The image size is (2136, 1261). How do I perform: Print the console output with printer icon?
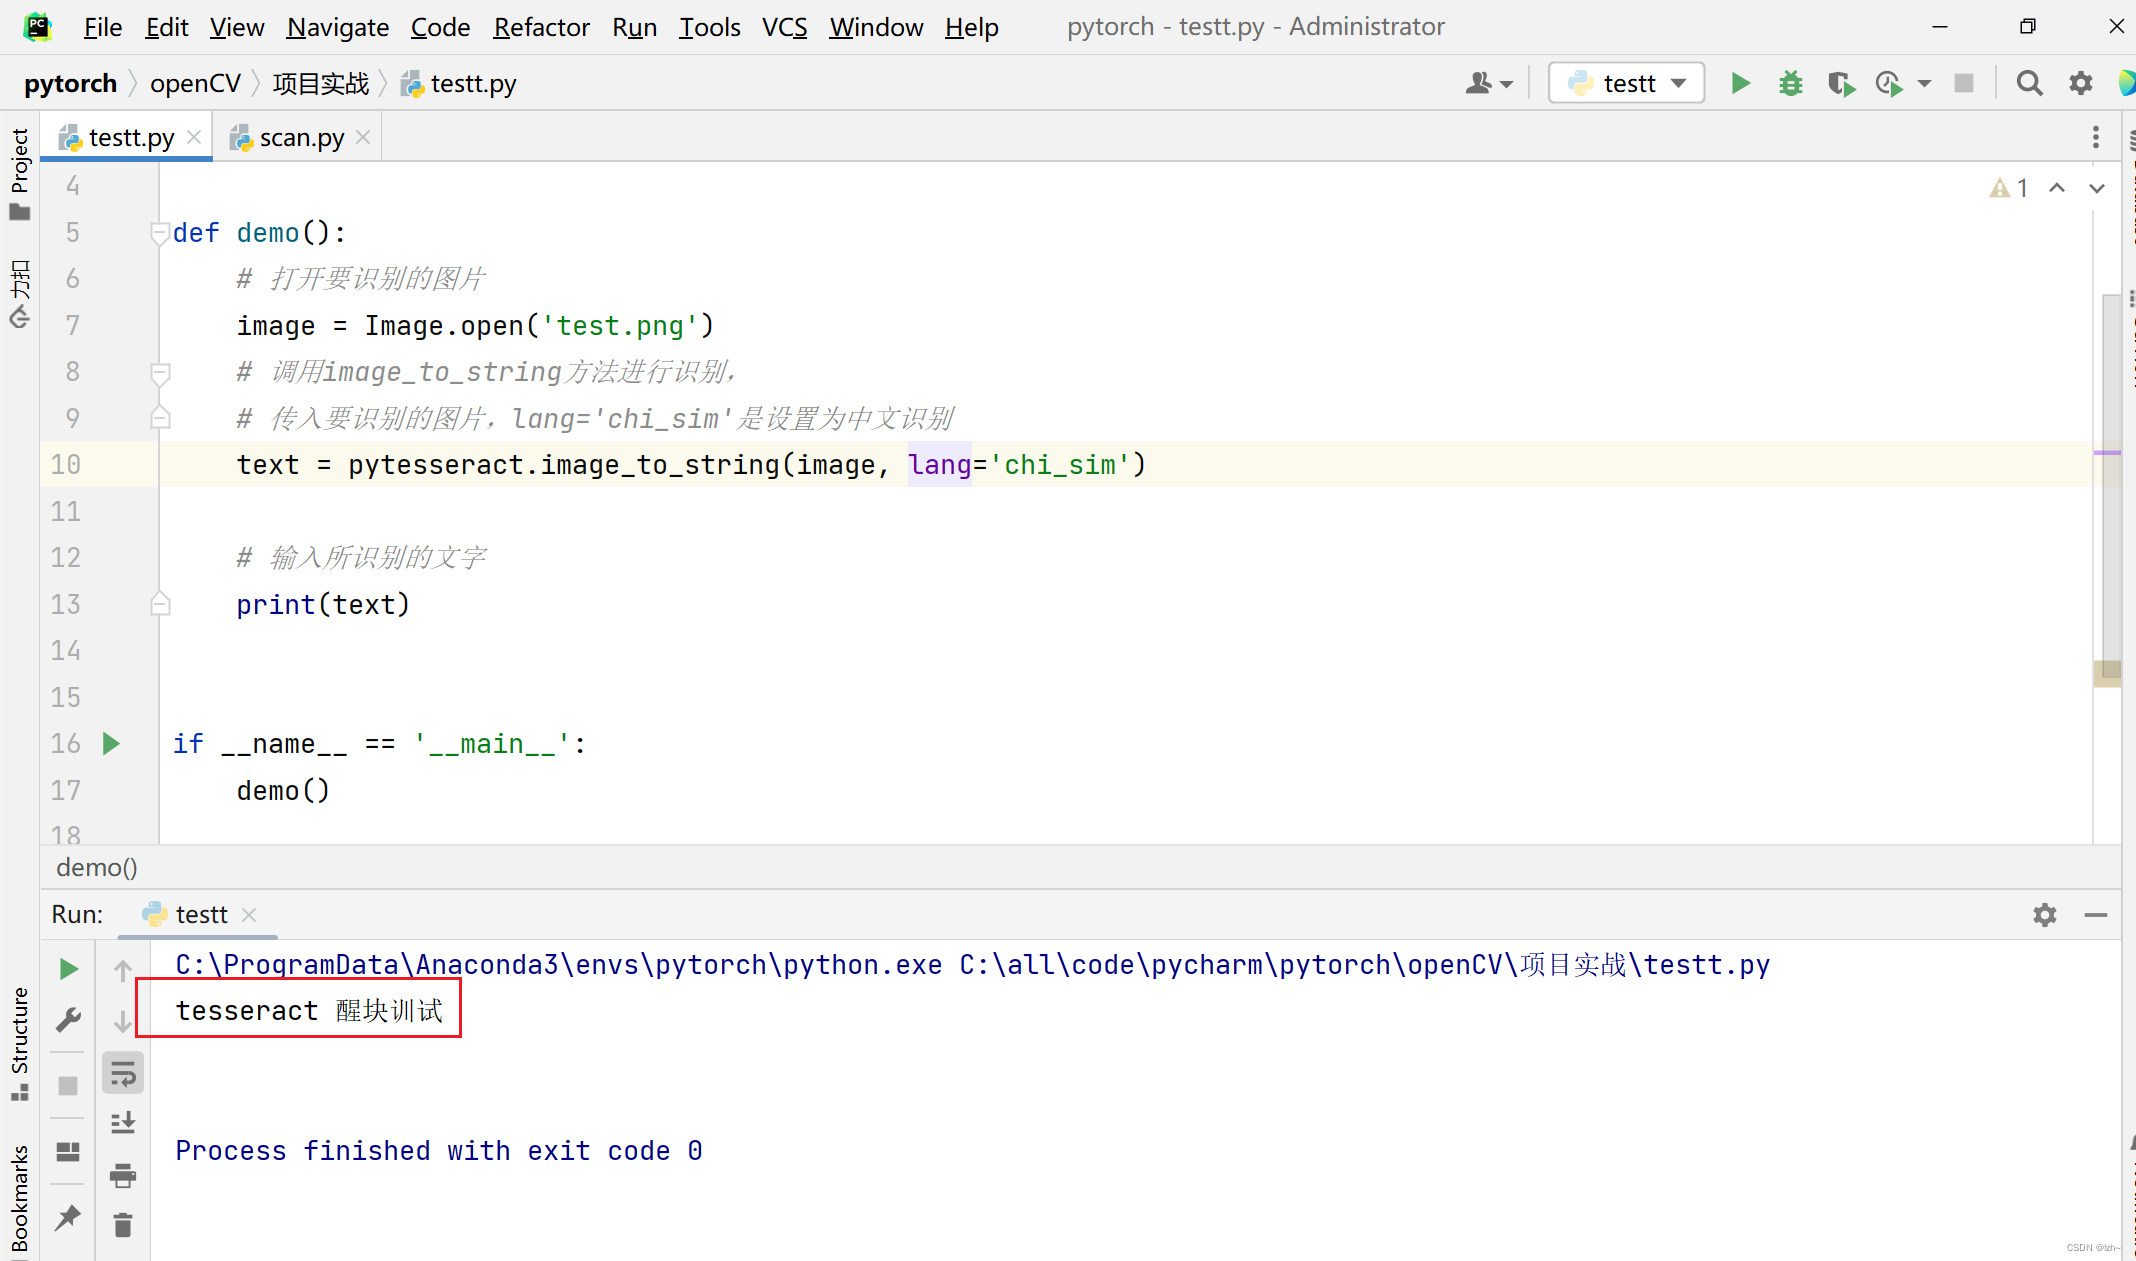tap(123, 1175)
